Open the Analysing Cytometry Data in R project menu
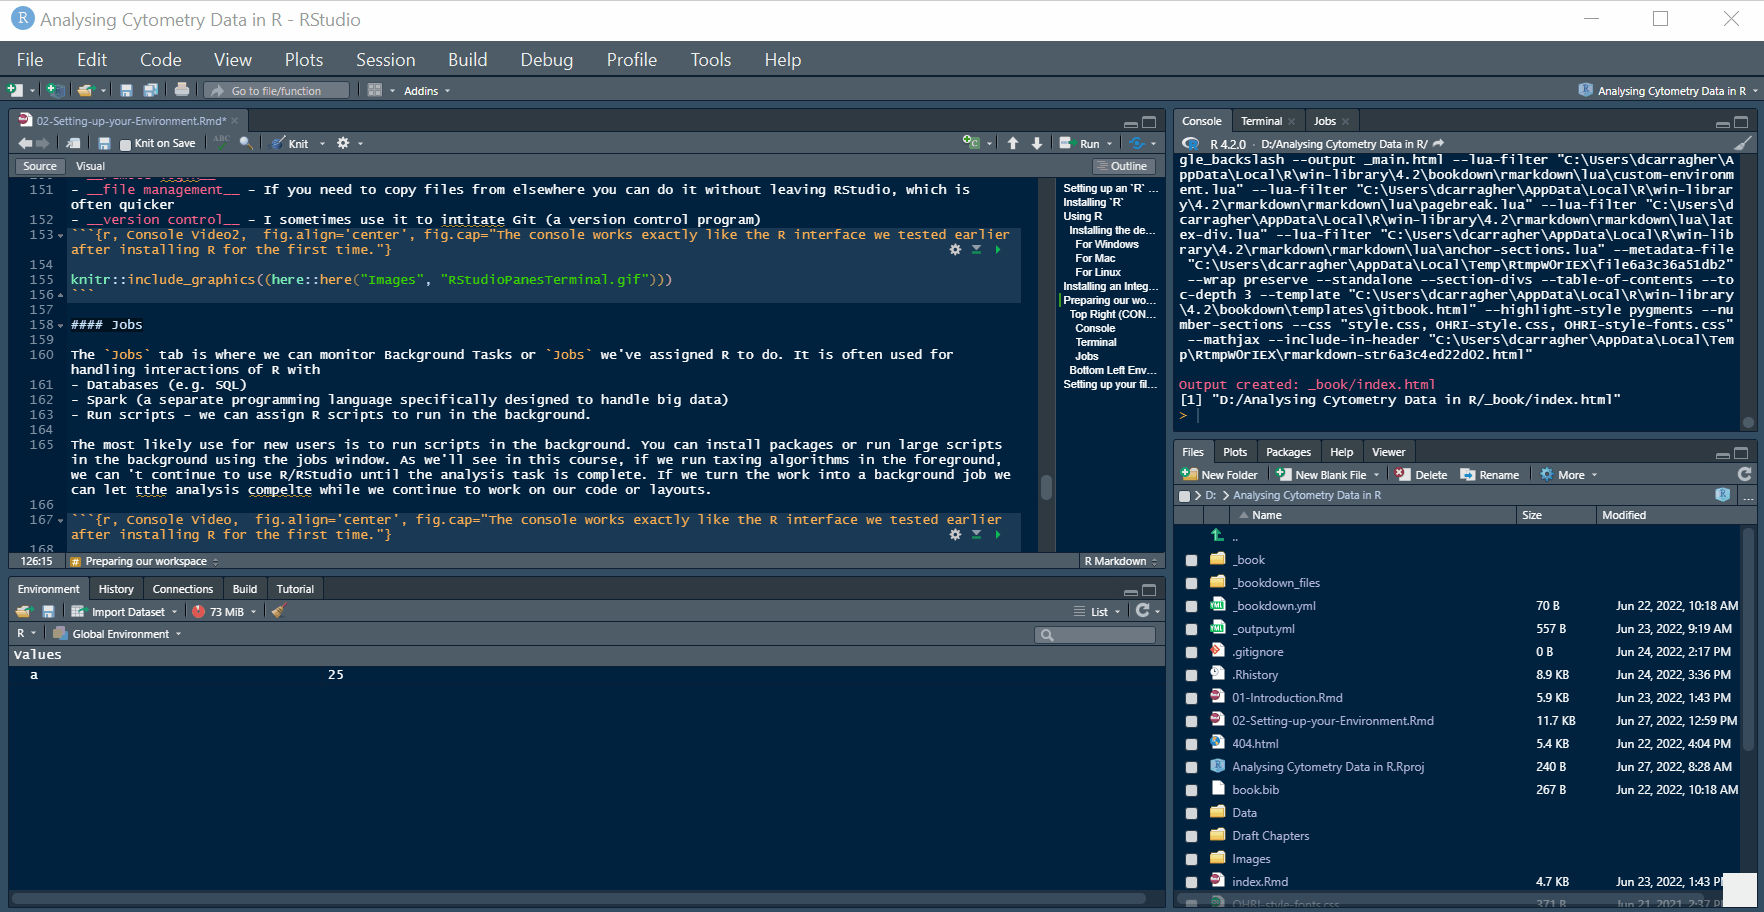Viewport: 1764px width, 912px height. [1668, 91]
